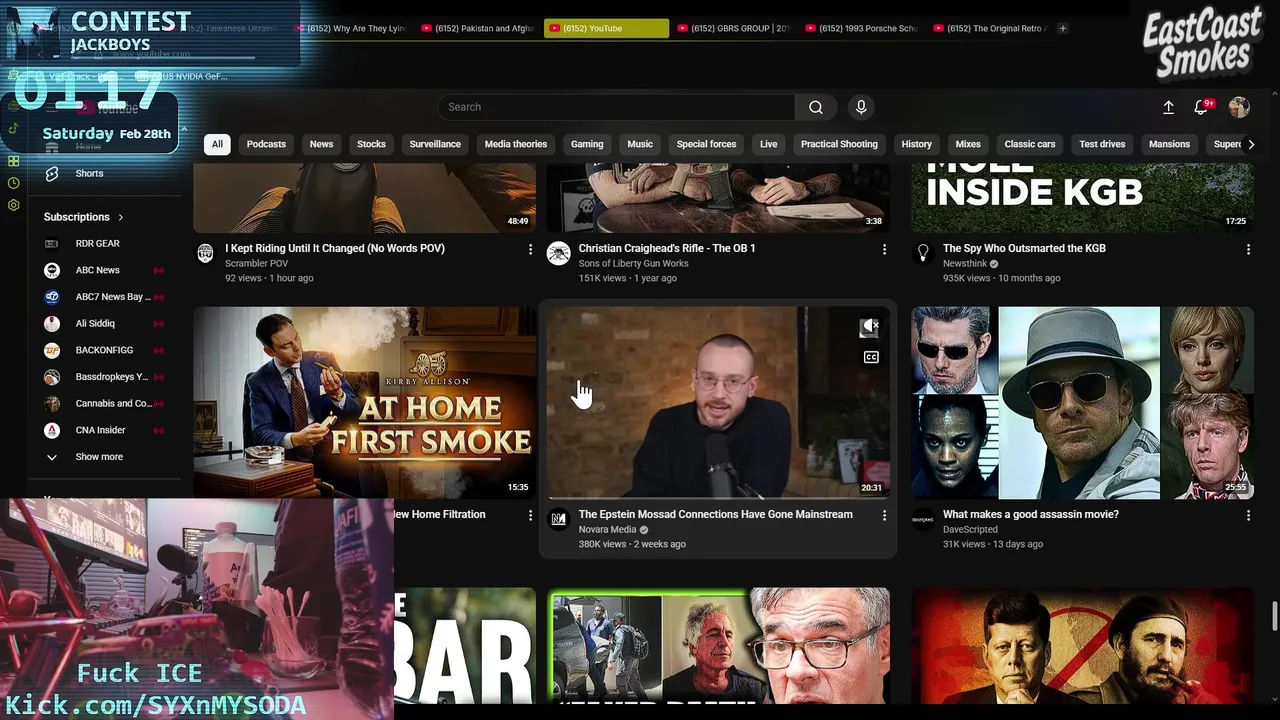The height and width of the screenshot is (720, 1280).
Task: Switch to the GBRS GROUP browser tab
Action: point(735,28)
